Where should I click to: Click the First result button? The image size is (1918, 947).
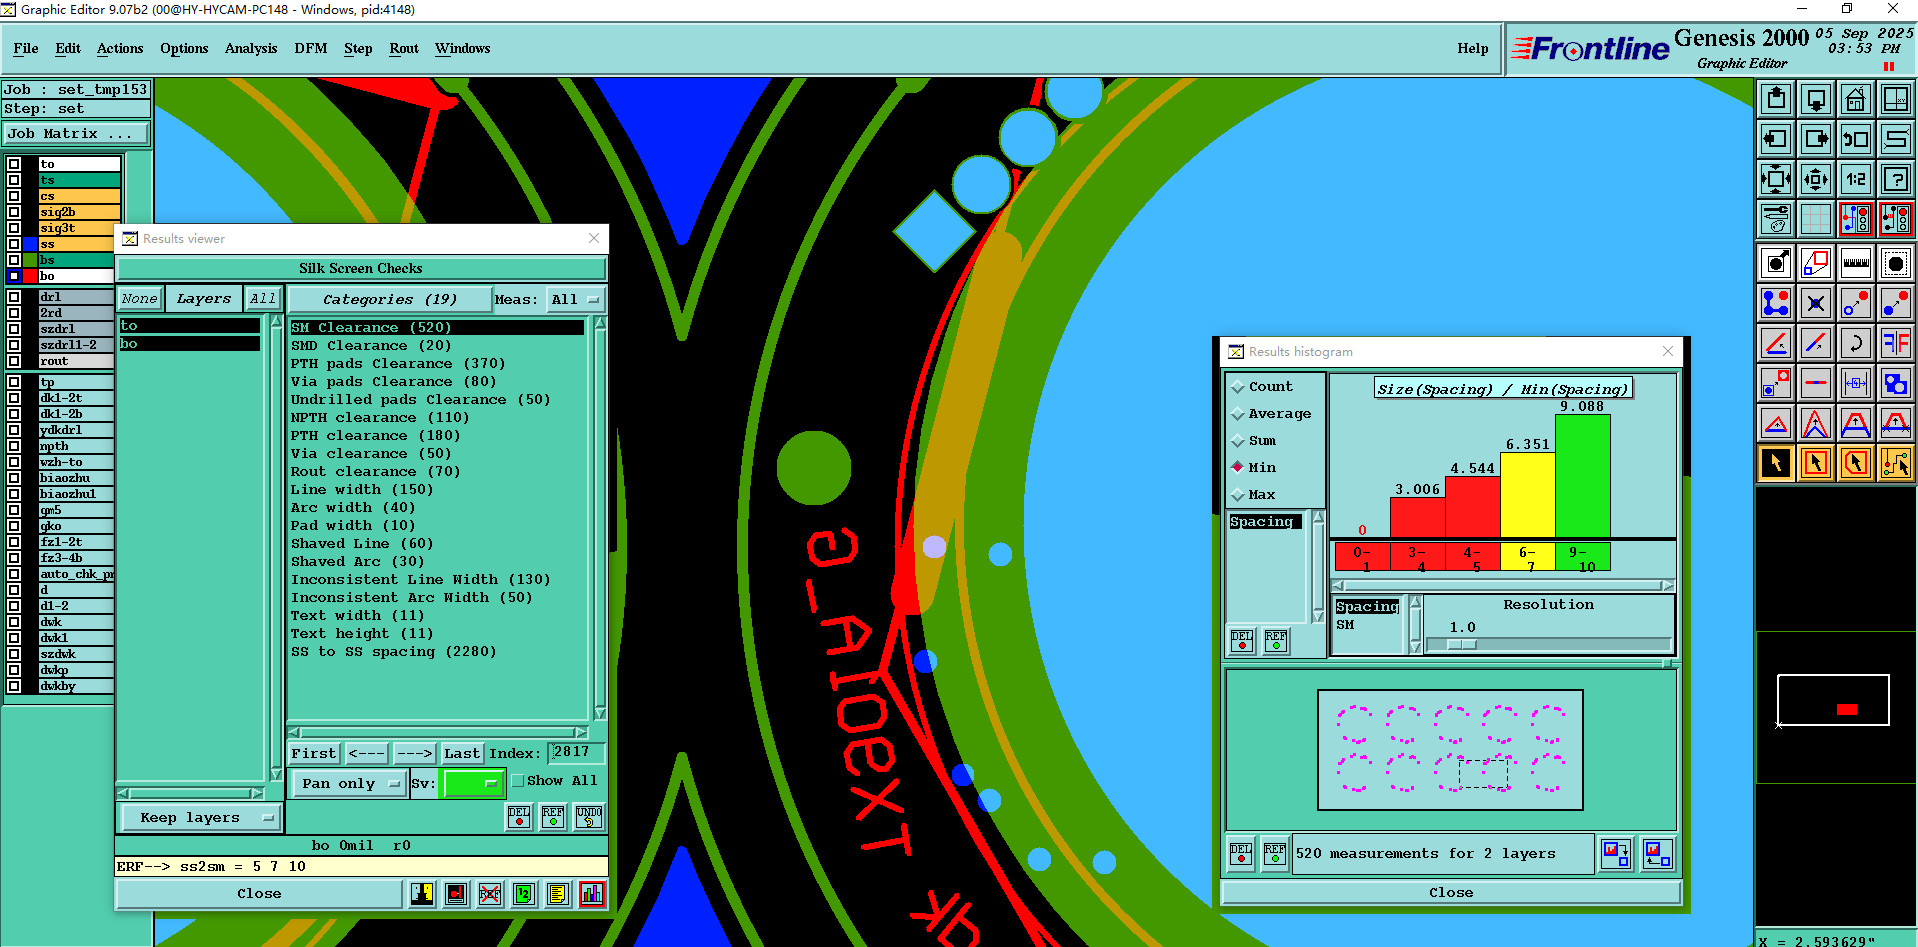[314, 754]
